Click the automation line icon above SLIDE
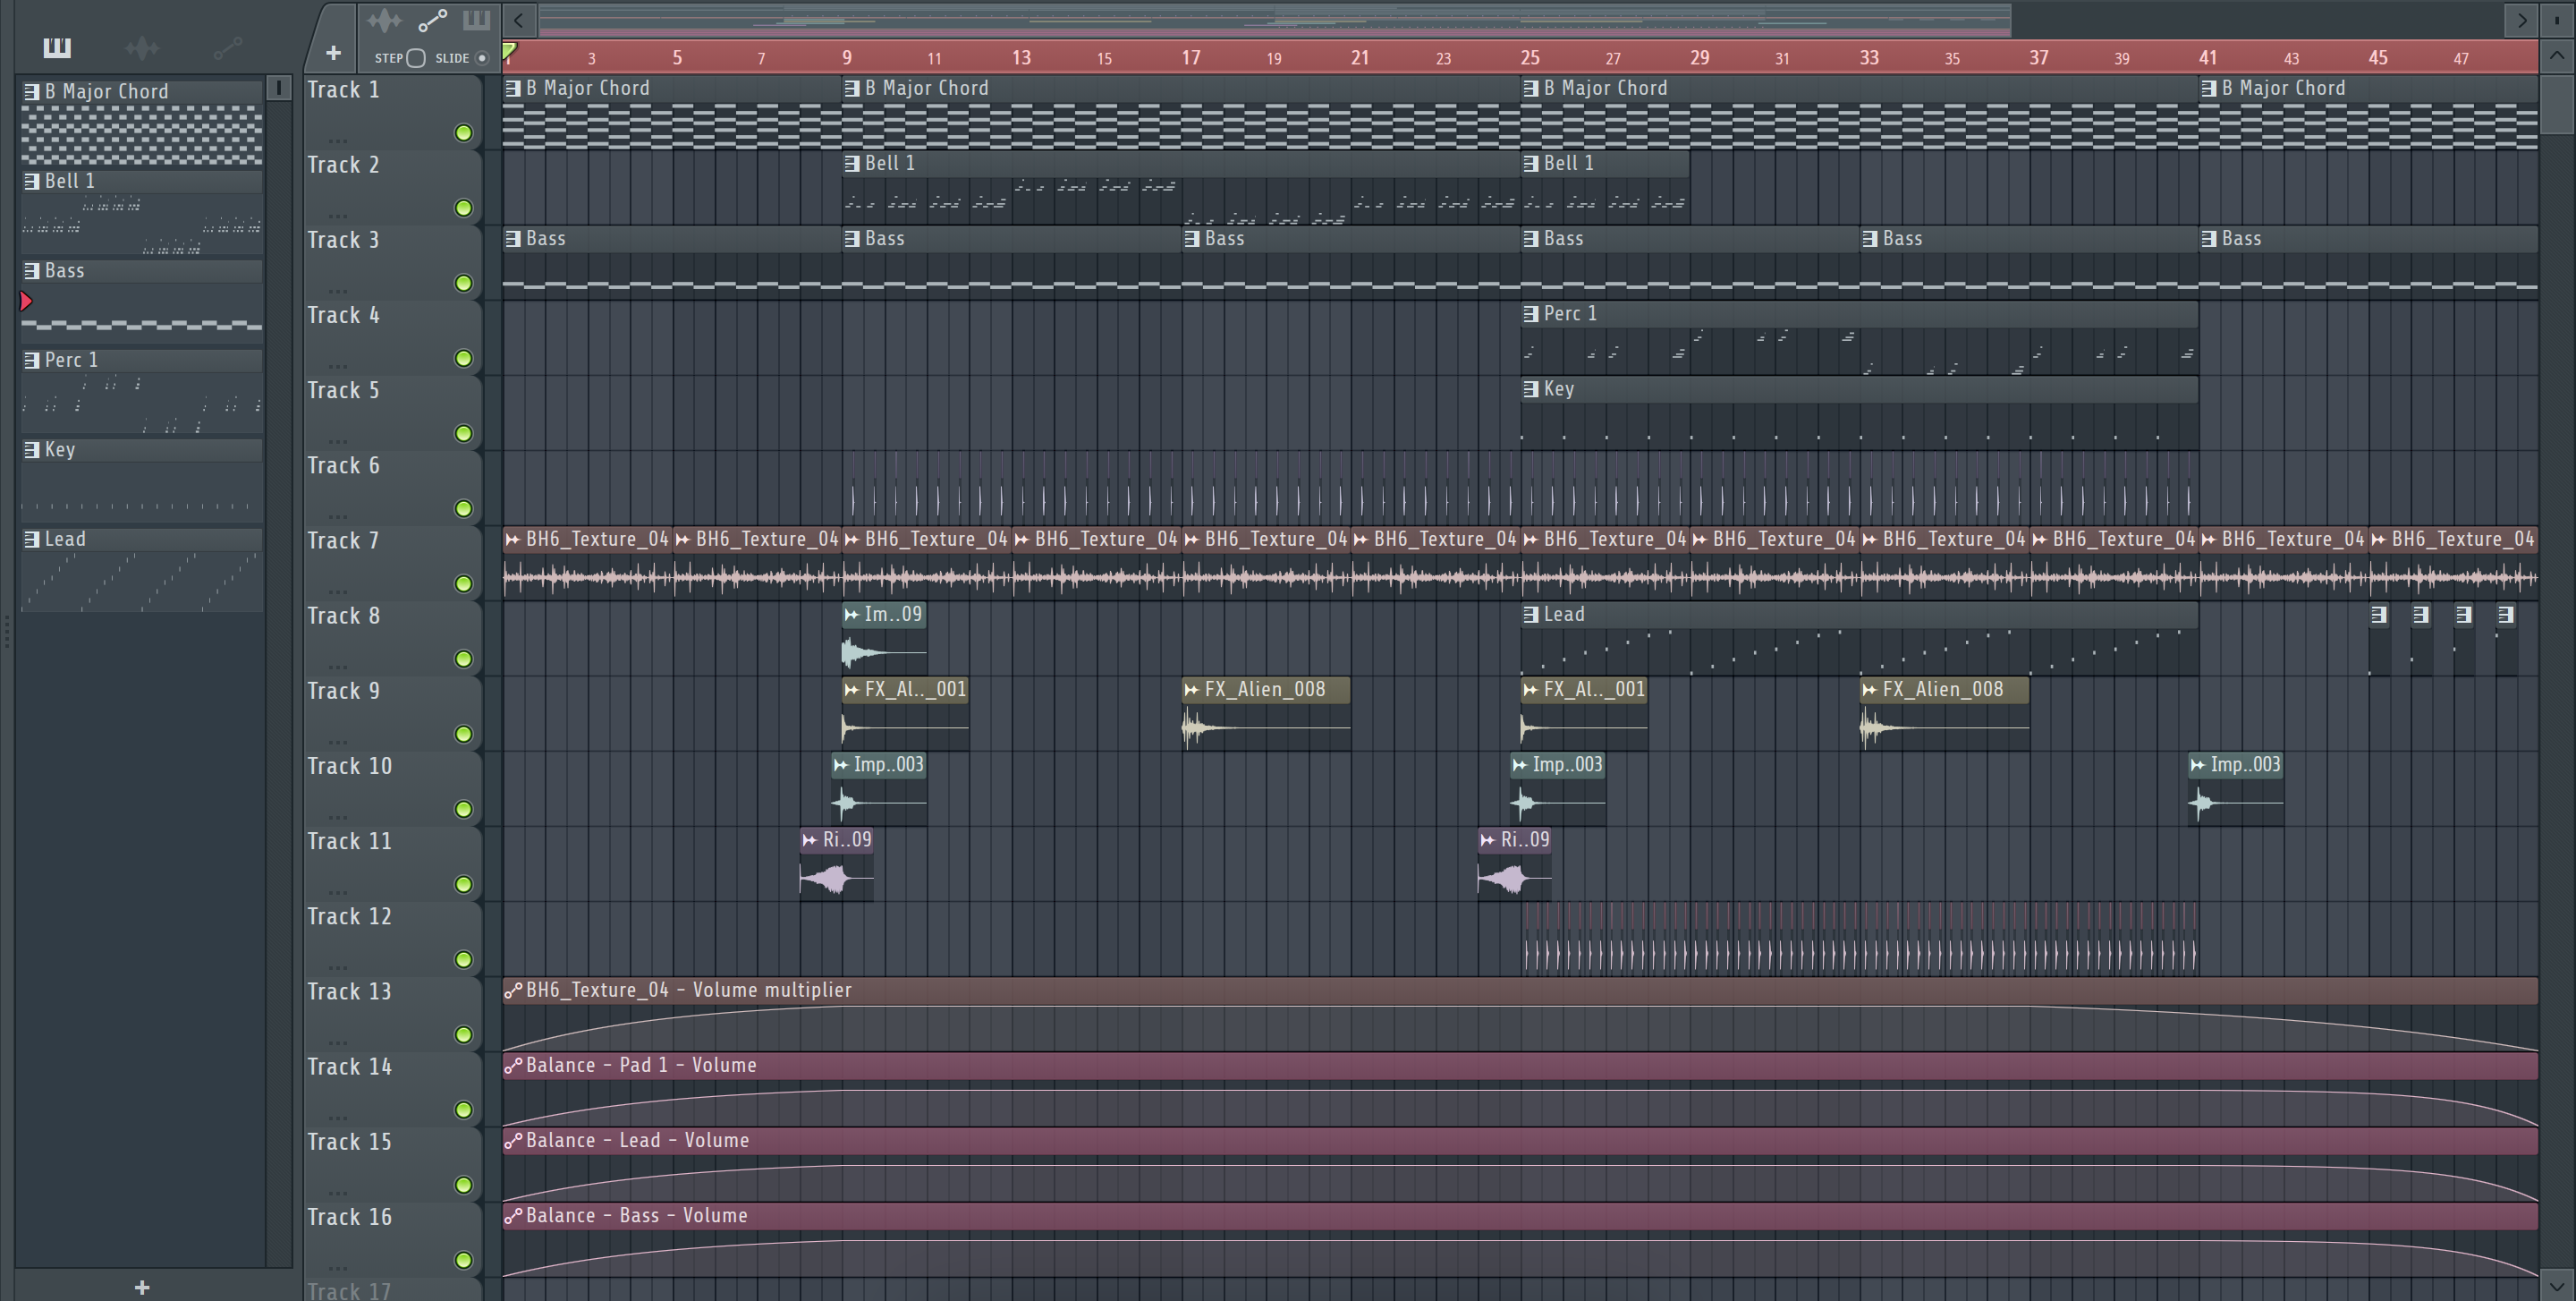The width and height of the screenshot is (2576, 1301). (433, 20)
